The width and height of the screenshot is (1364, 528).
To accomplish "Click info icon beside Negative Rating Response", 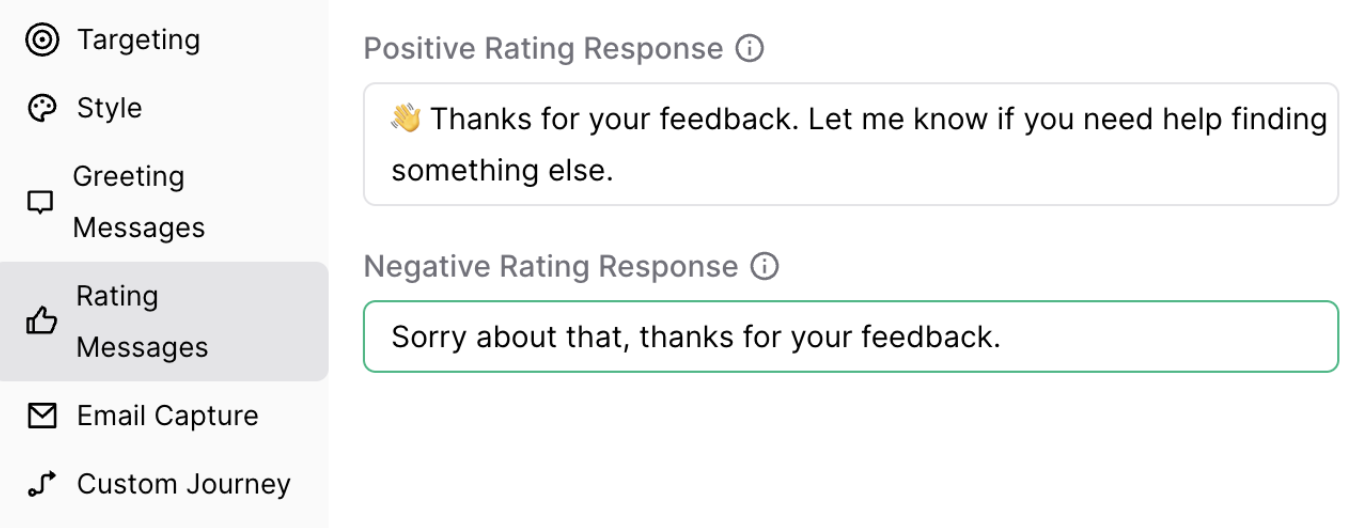I will point(764,266).
